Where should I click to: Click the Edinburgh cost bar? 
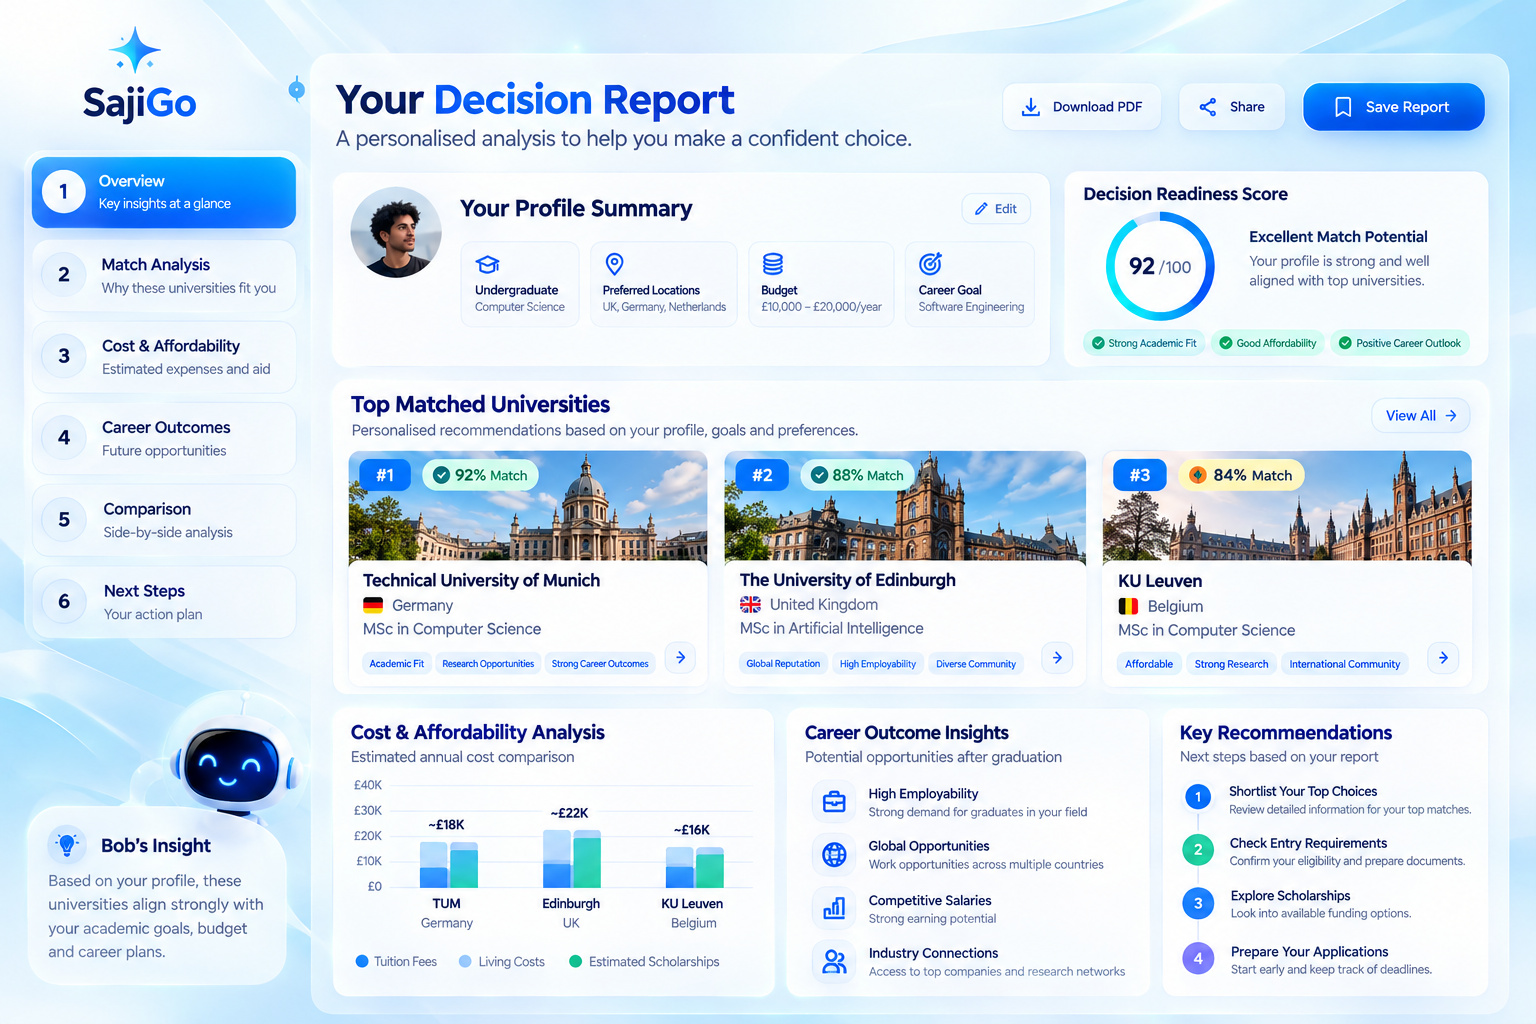(572, 858)
